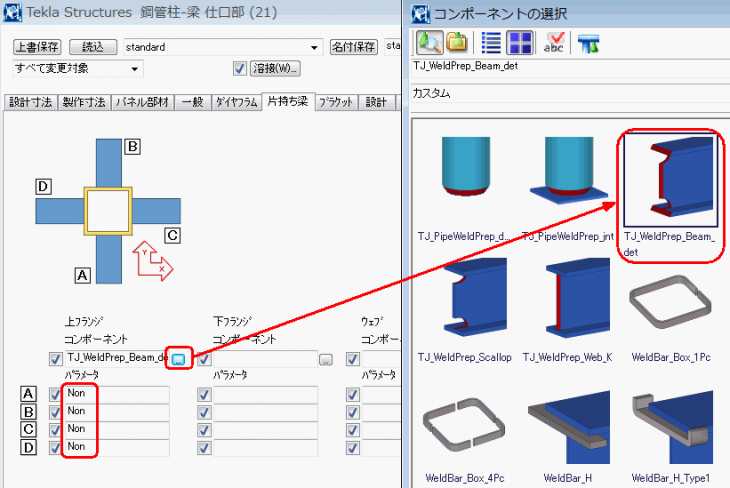This screenshot has width=730, height=488.
Task: Click browse button for 上フランジ component
Action: tap(178, 359)
